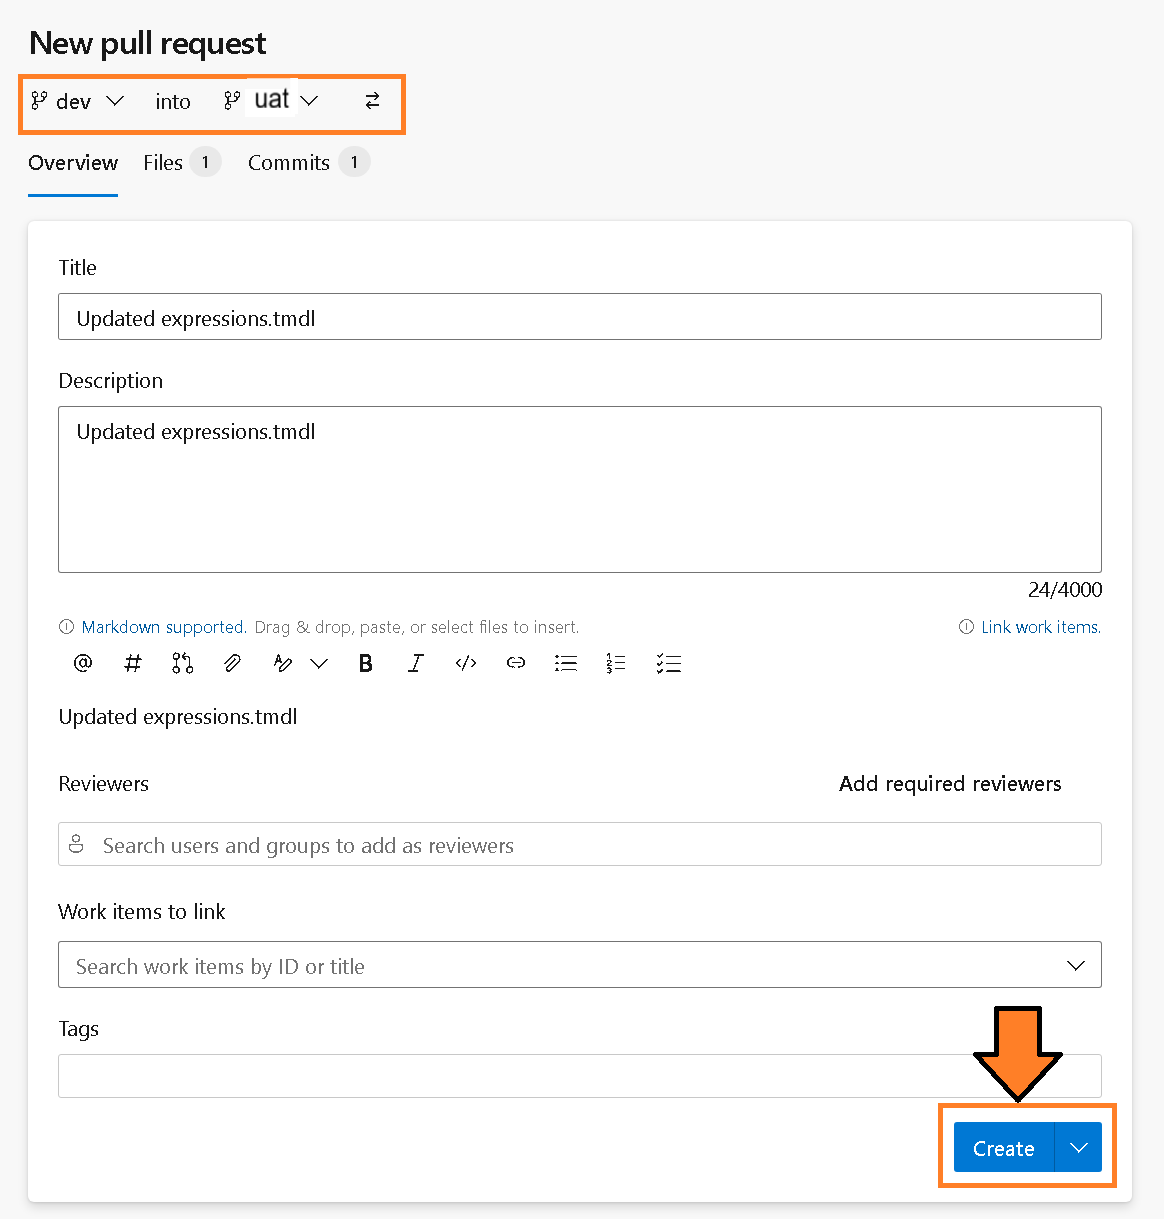Insert a code snippet using the code icon
1164x1219 pixels.
[465, 663]
